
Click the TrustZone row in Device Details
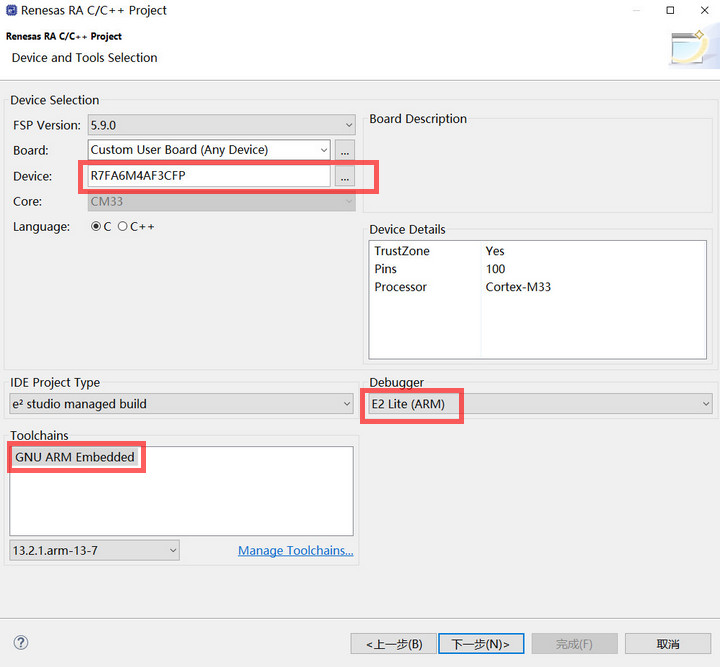click(537, 251)
